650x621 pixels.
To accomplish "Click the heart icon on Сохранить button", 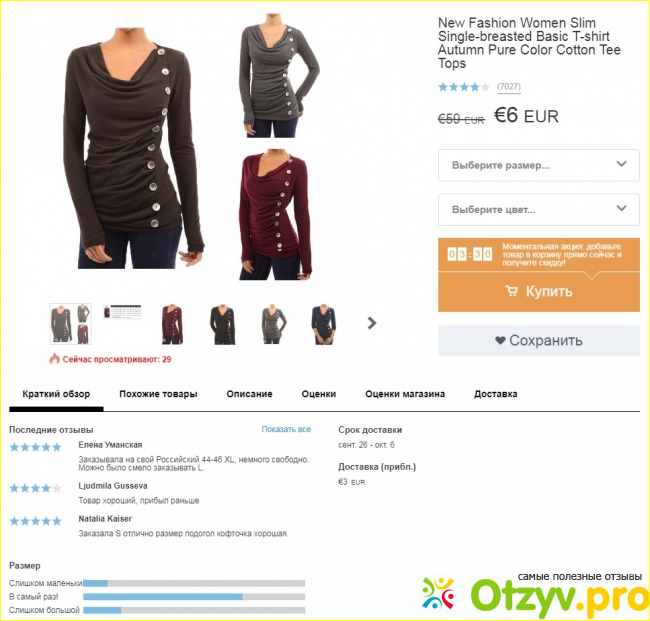I will (500, 340).
